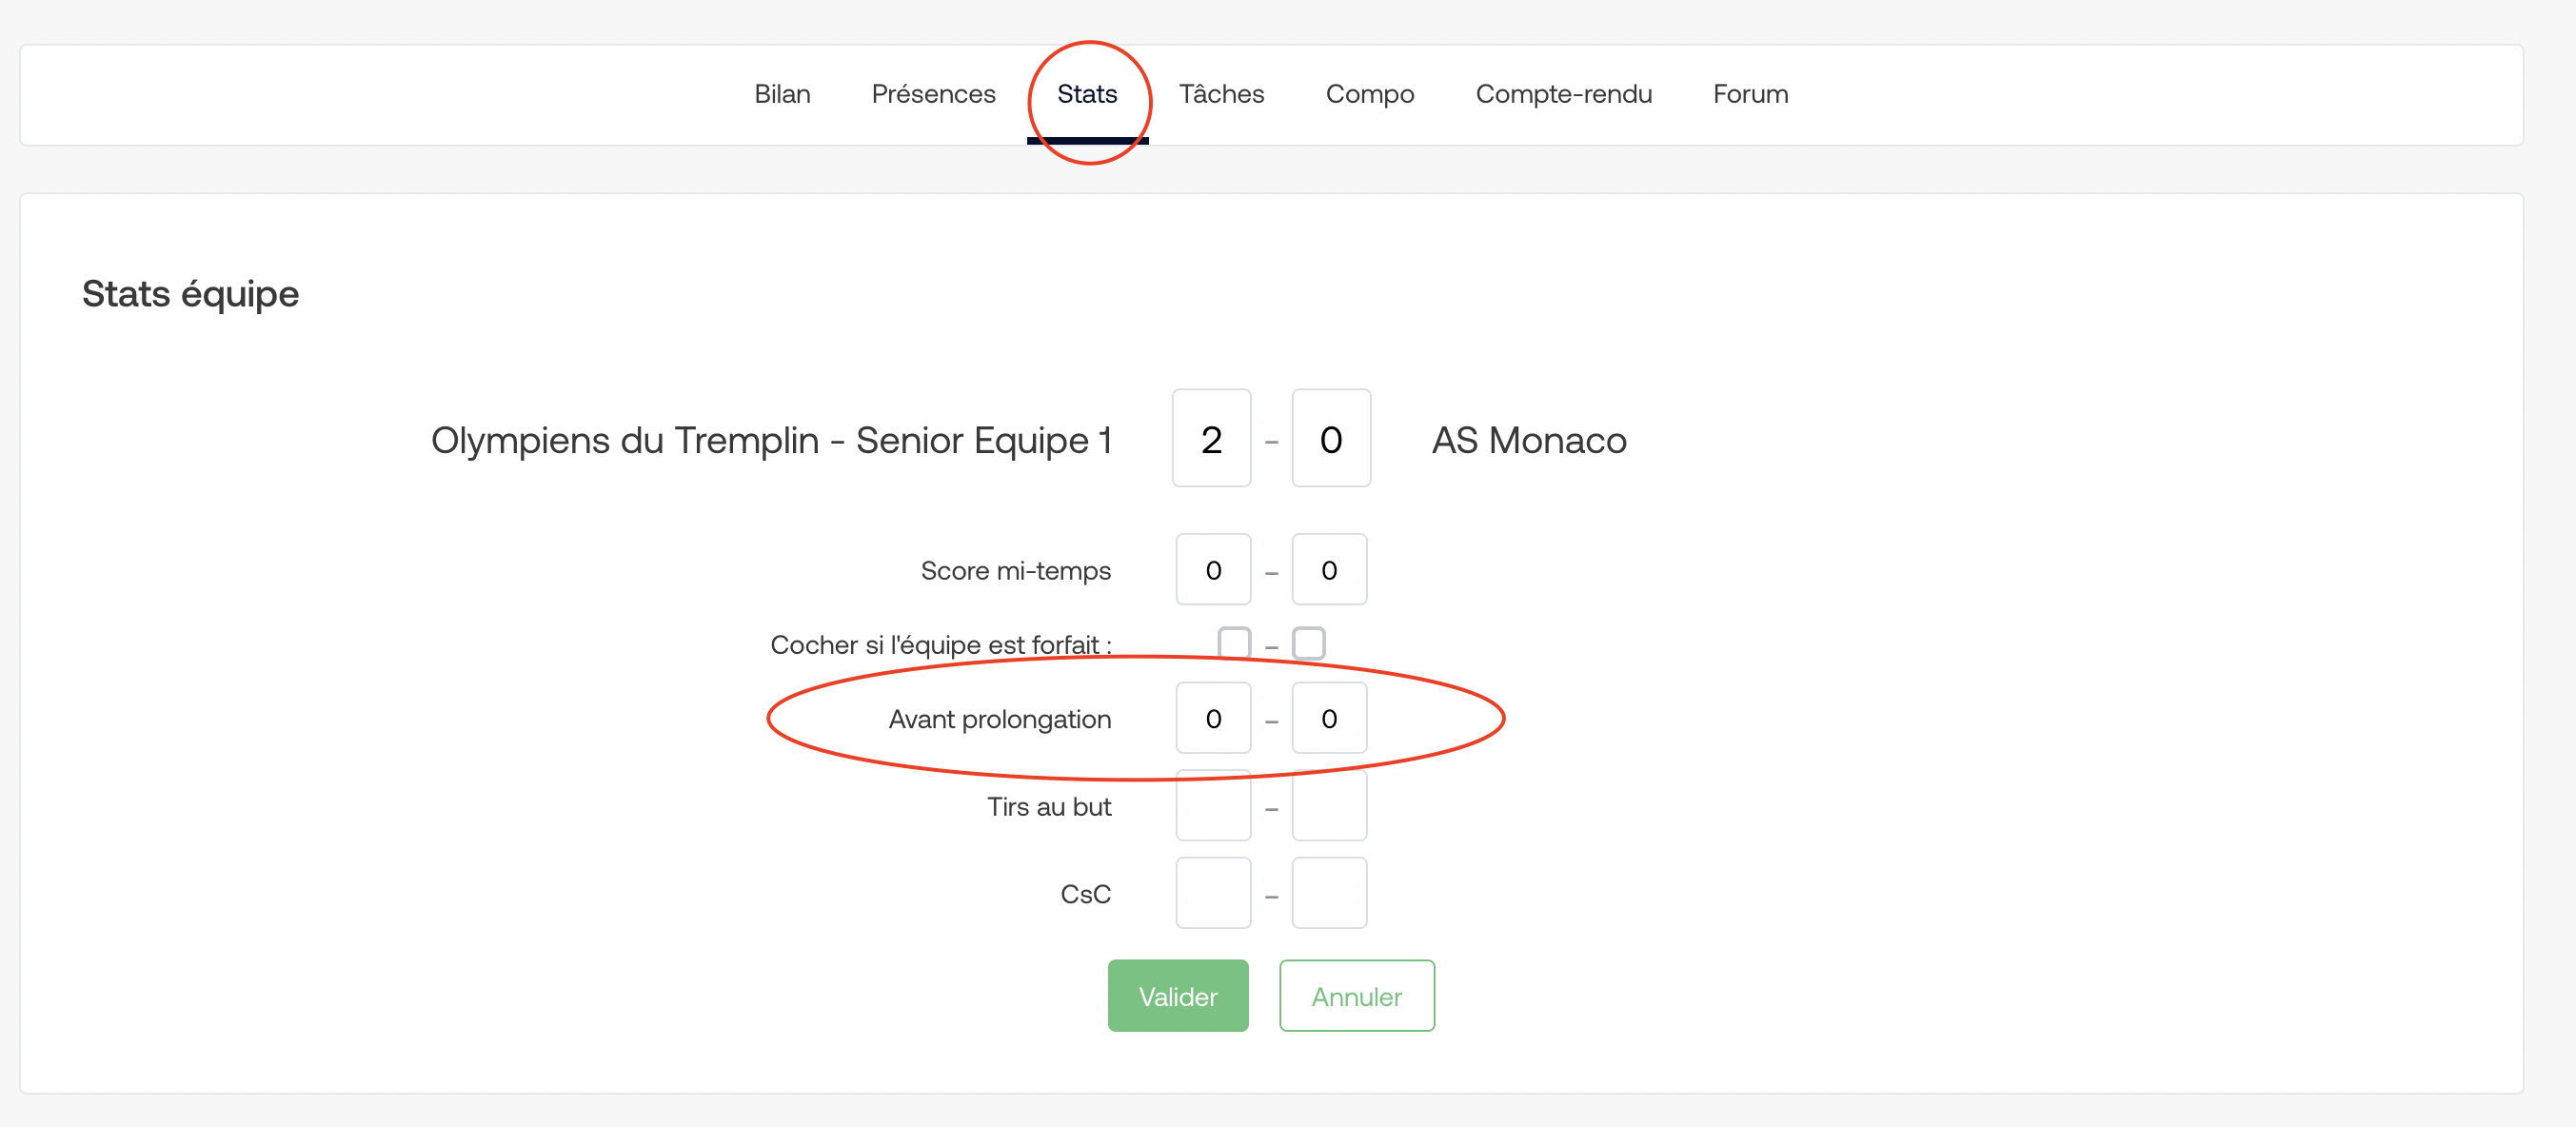2576x1127 pixels.
Task: Open the Compo tab
Action: [1370, 94]
